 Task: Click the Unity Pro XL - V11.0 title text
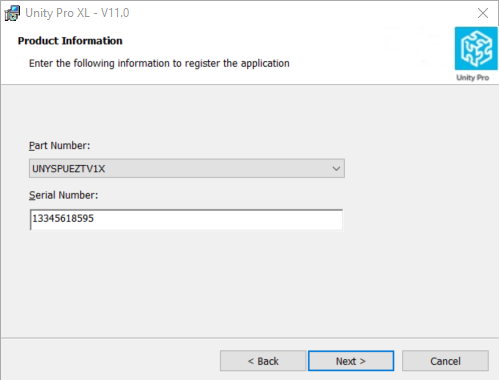[x=77, y=13]
